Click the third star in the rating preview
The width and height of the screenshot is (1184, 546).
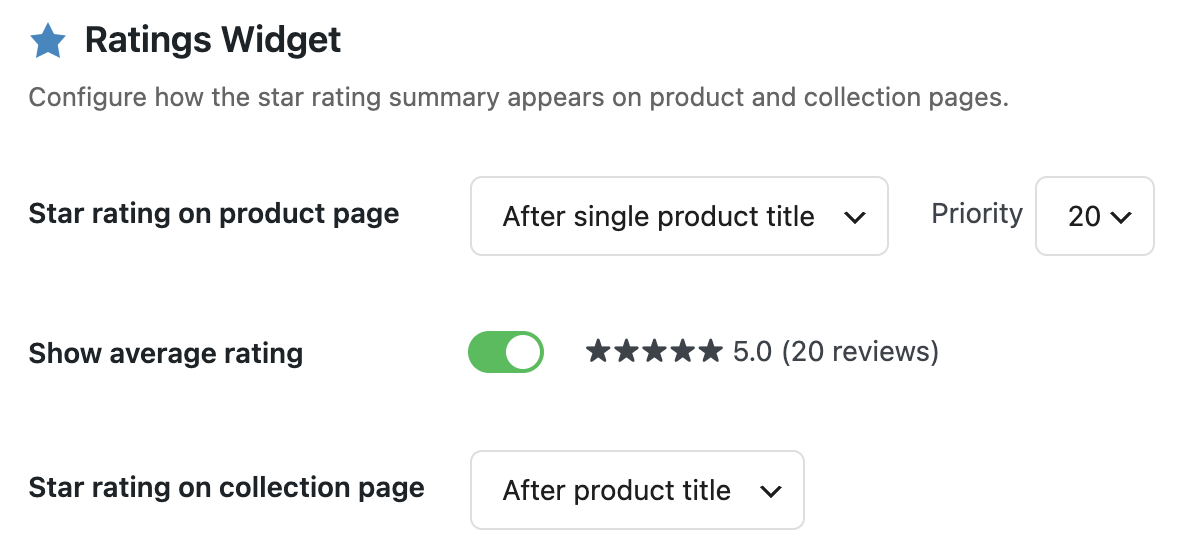tap(654, 351)
